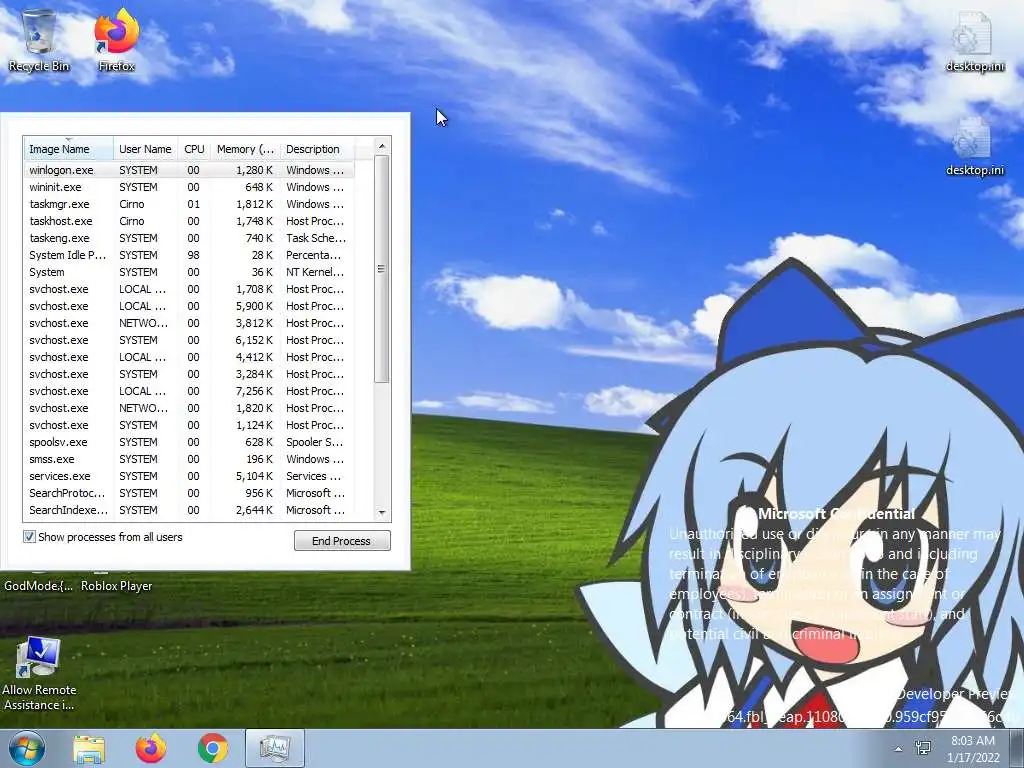Select the taskmgr.exe process row
Screen dimensions: 1024x768
pyautogui.click(x=189, y=204)
